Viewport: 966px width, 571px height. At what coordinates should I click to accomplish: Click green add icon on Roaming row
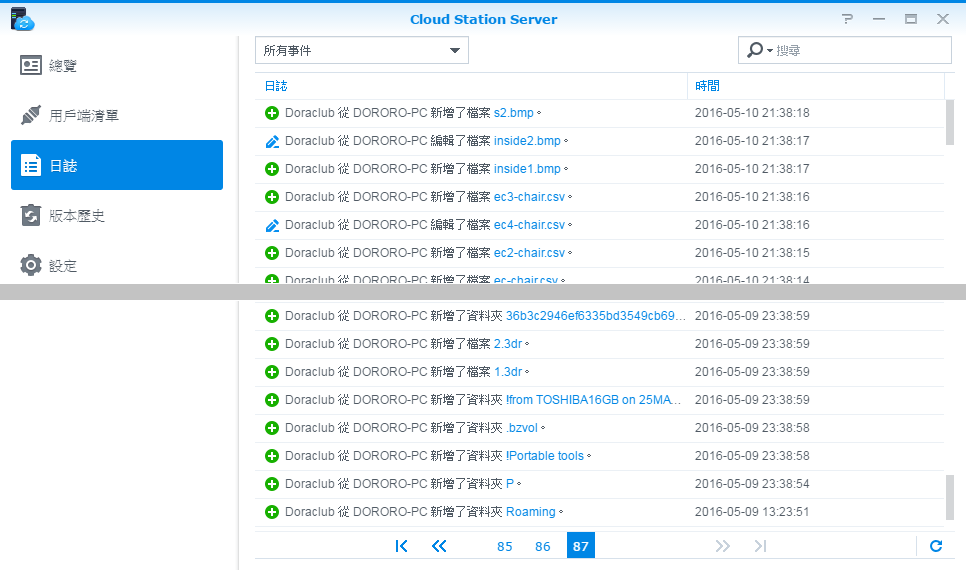point(272,512)
